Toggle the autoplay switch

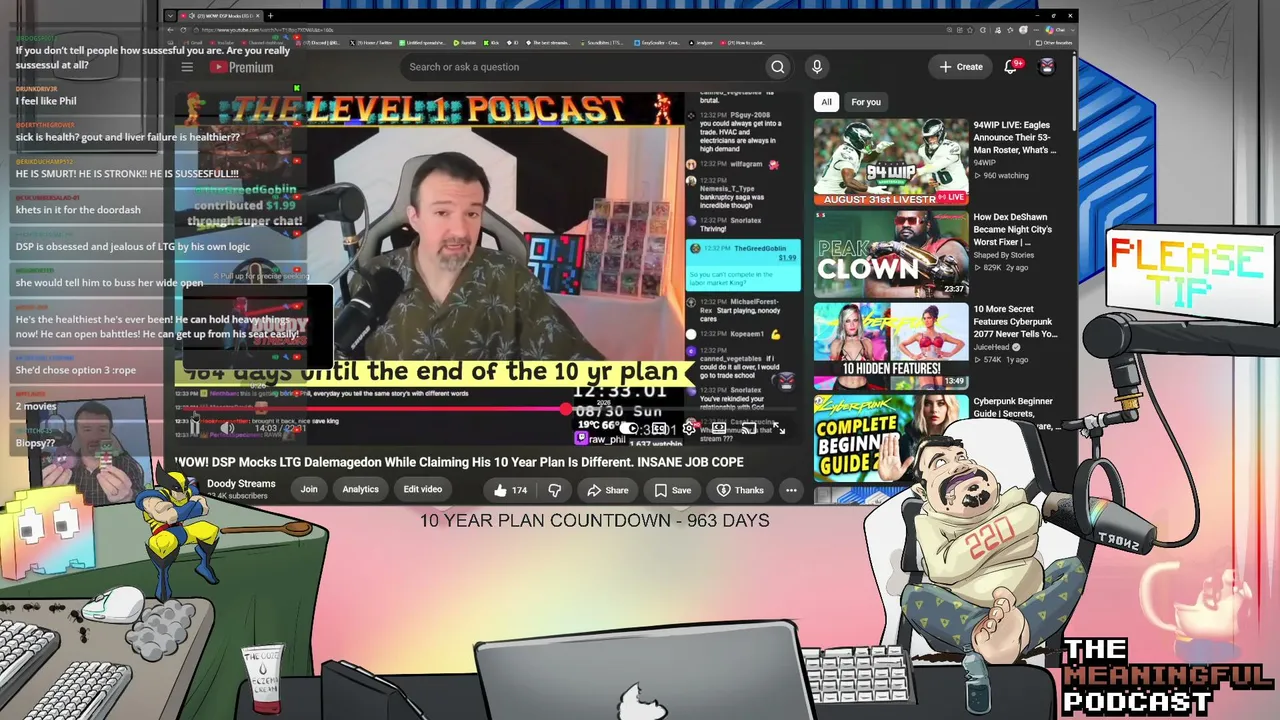click(630, 428)
